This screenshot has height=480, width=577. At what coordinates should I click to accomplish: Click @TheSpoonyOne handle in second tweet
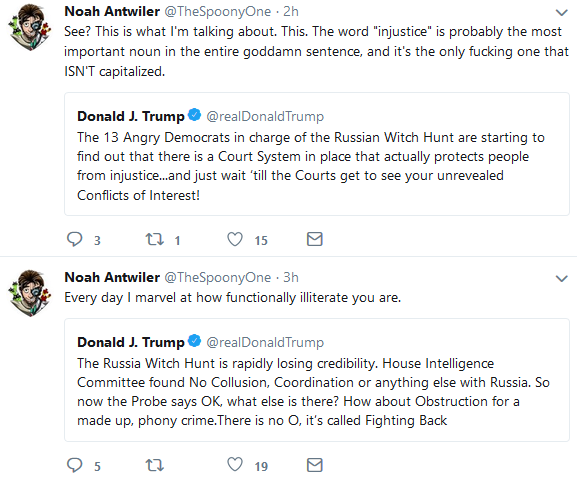point(217,278)
